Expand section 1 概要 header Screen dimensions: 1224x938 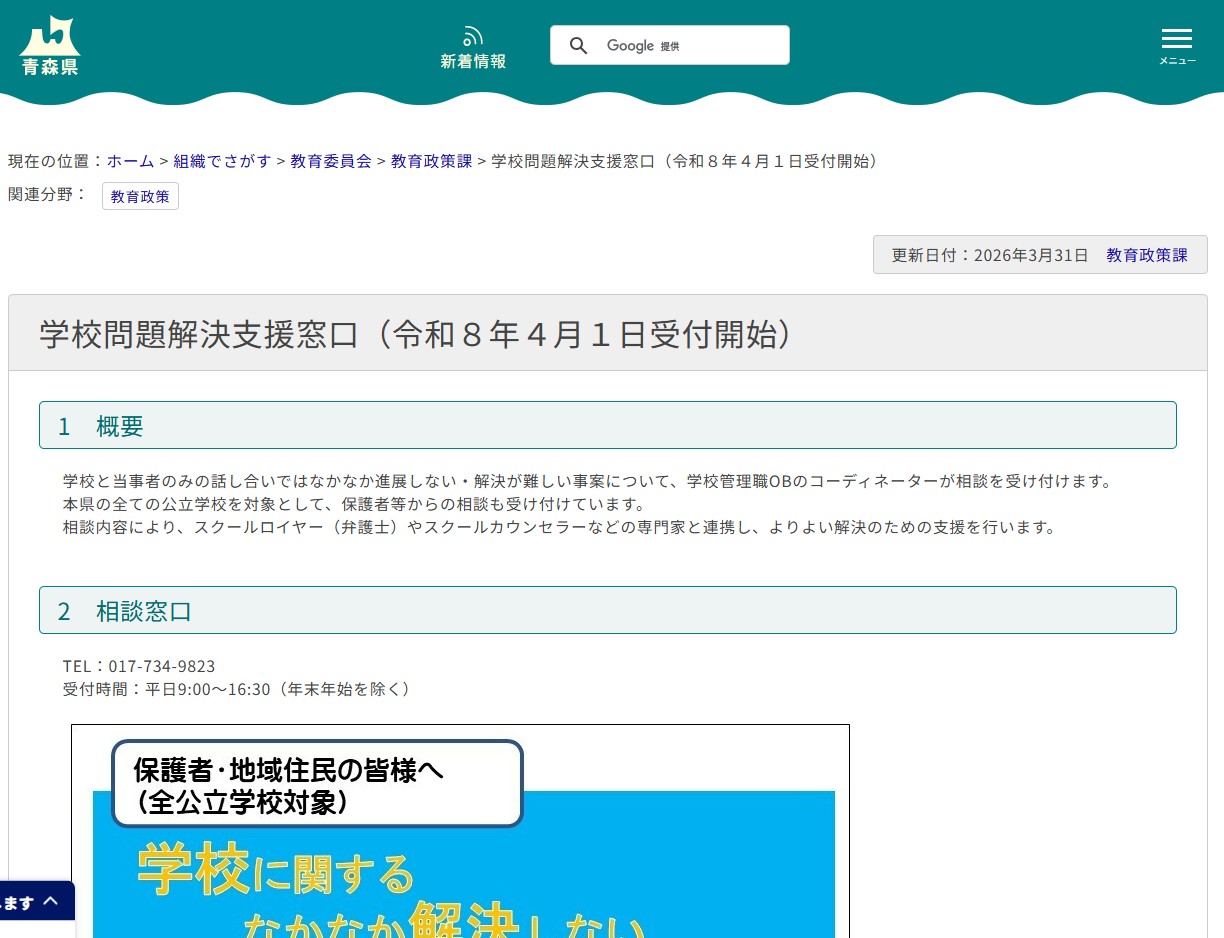pyautogui.click(x=607, y=425)
